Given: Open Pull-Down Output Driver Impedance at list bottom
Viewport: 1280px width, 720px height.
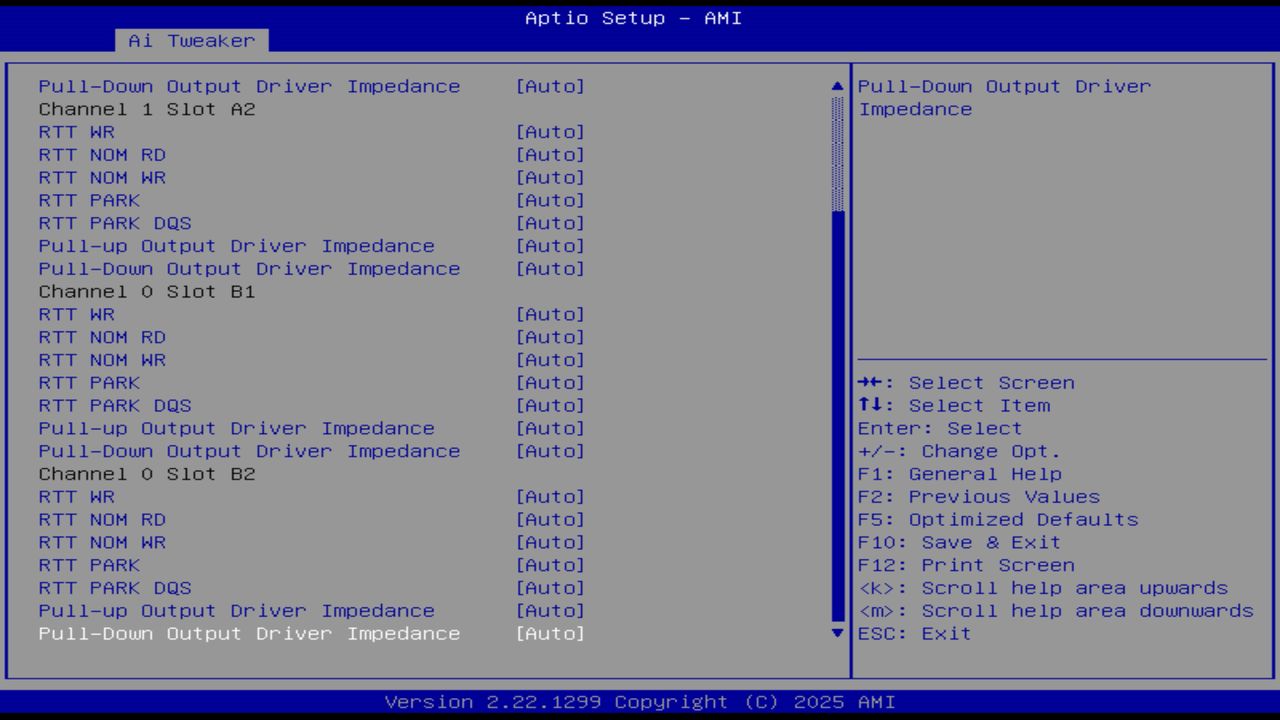Looking at the screenshot, I should [249, 633].
